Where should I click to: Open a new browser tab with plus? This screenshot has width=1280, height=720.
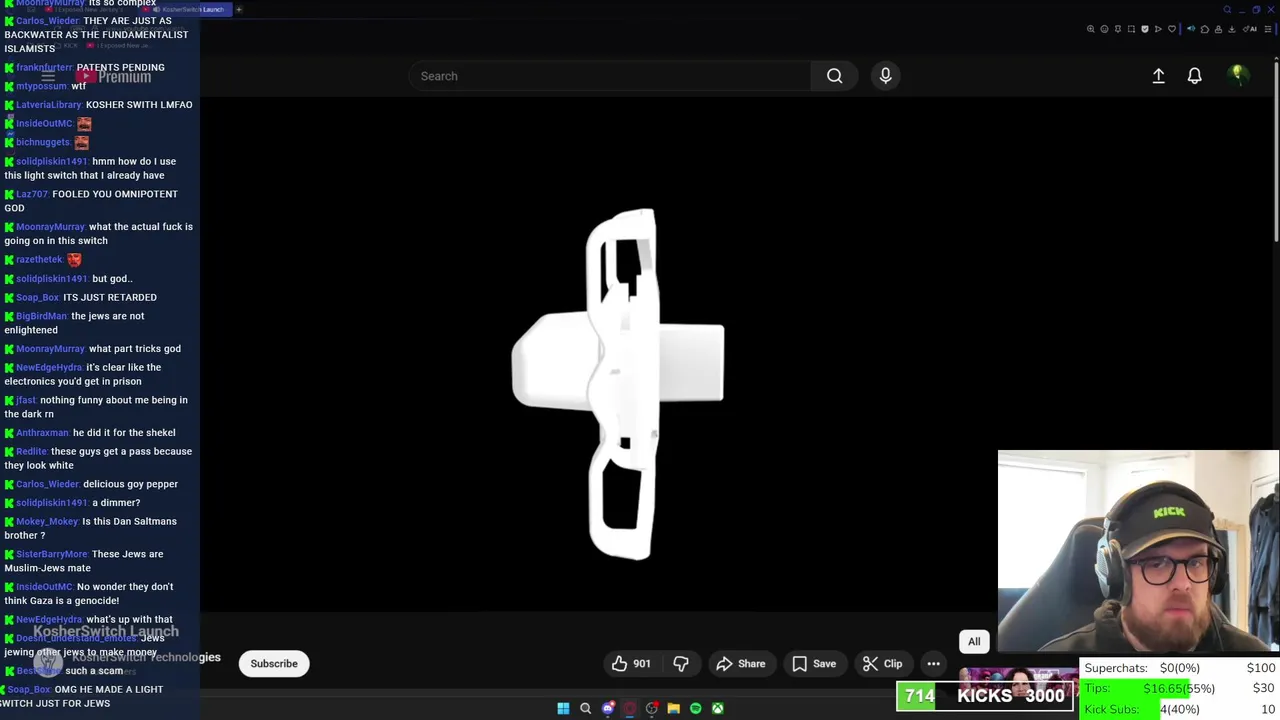(x=239, y=9)
